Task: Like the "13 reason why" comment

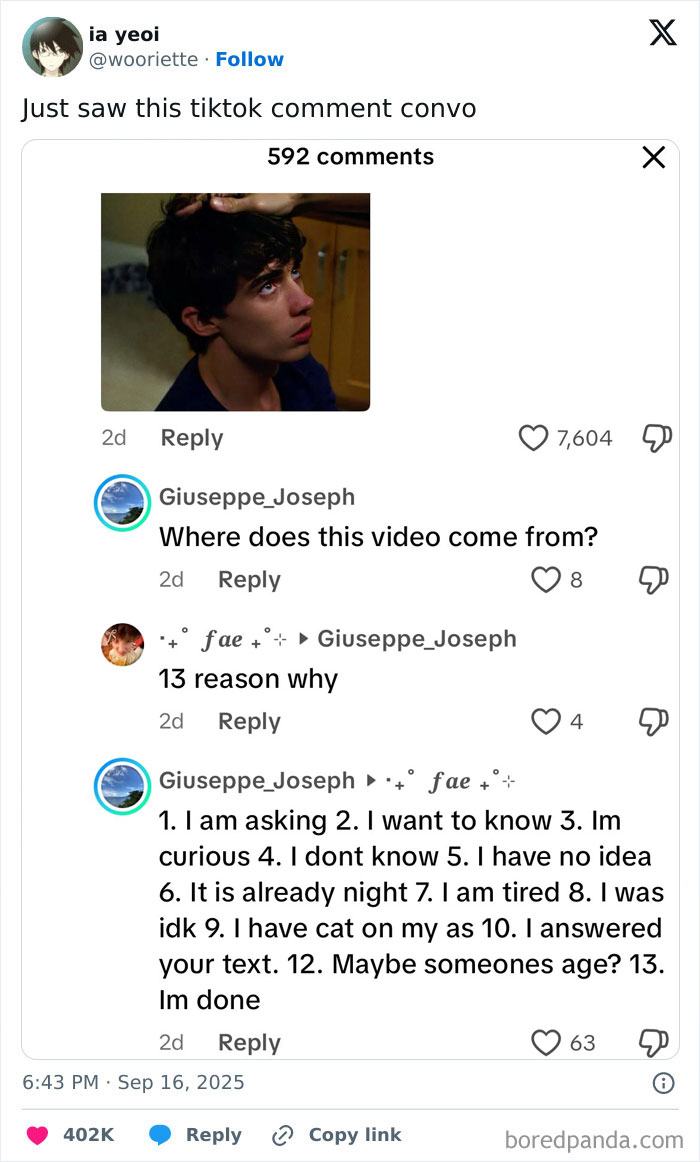Action: (x=546, y=721)
